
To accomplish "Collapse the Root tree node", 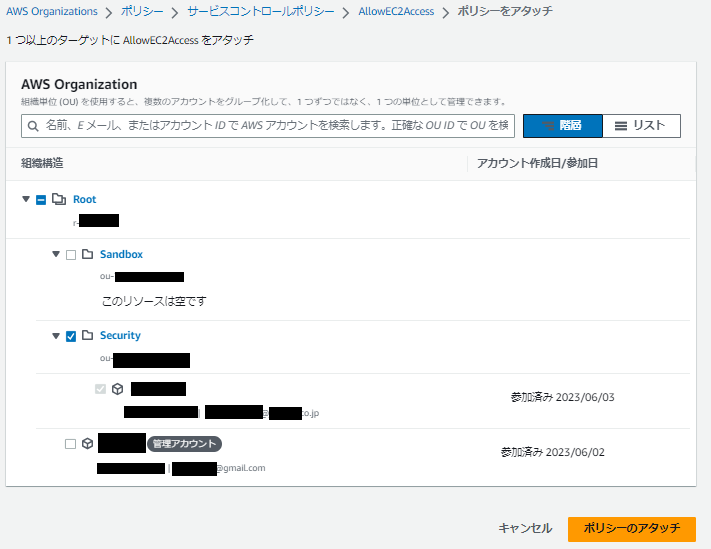I will (26, 199).
